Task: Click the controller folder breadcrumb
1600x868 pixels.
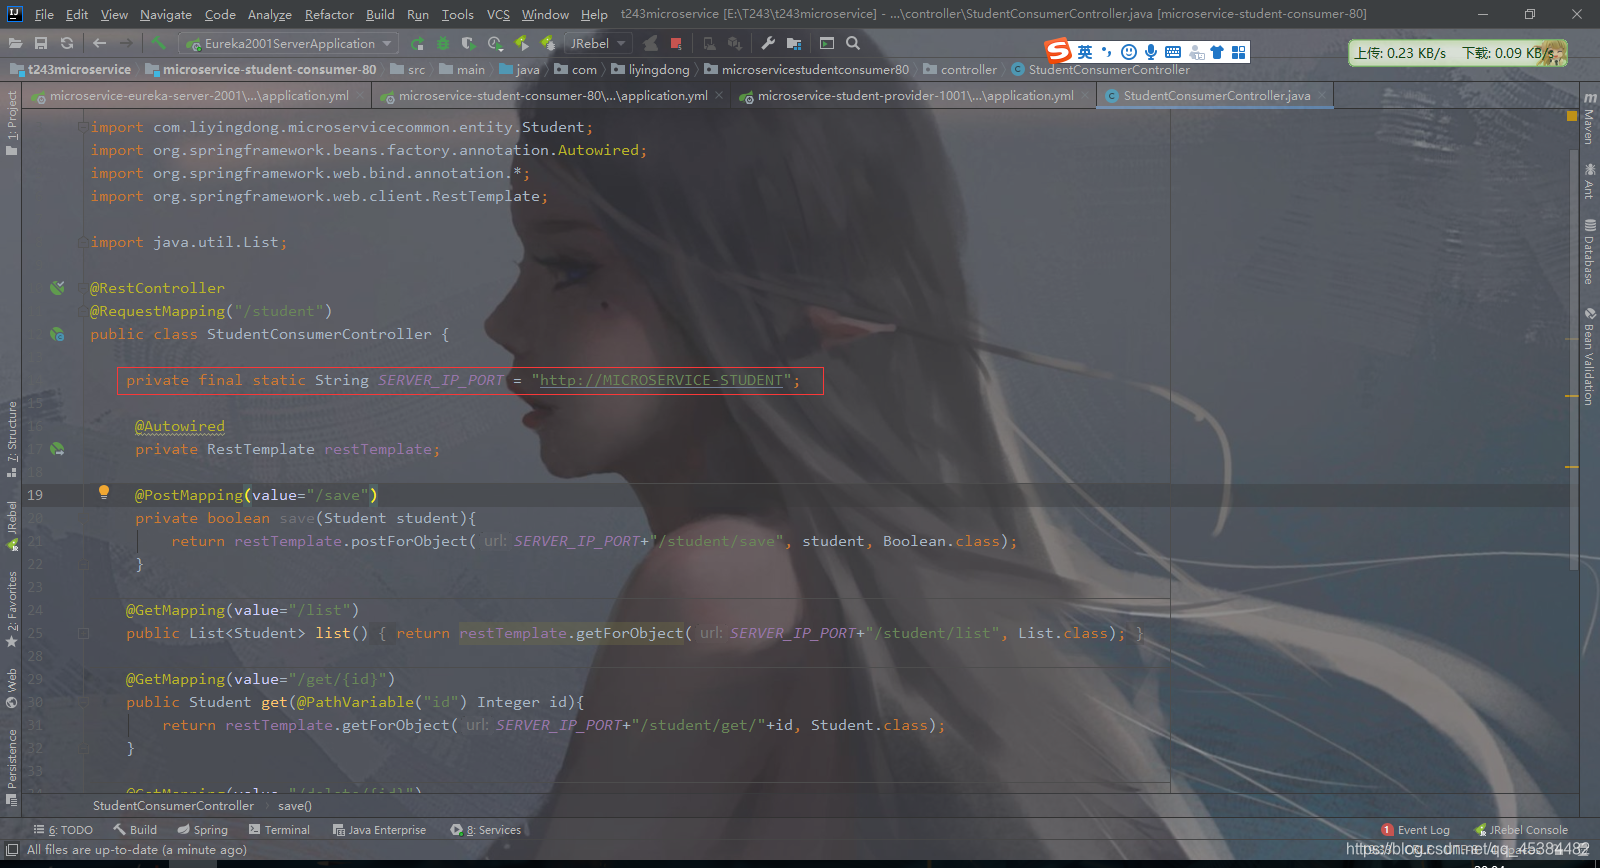Action: point(960,70)
